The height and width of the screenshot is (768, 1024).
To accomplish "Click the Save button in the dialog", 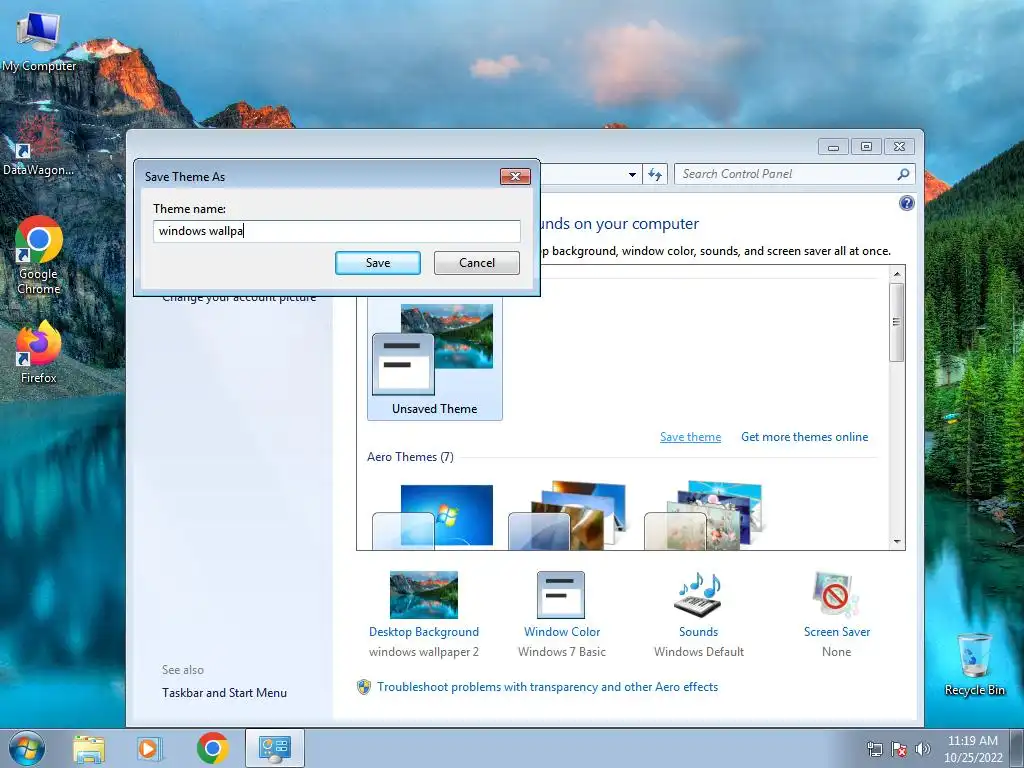I will 377,263.
